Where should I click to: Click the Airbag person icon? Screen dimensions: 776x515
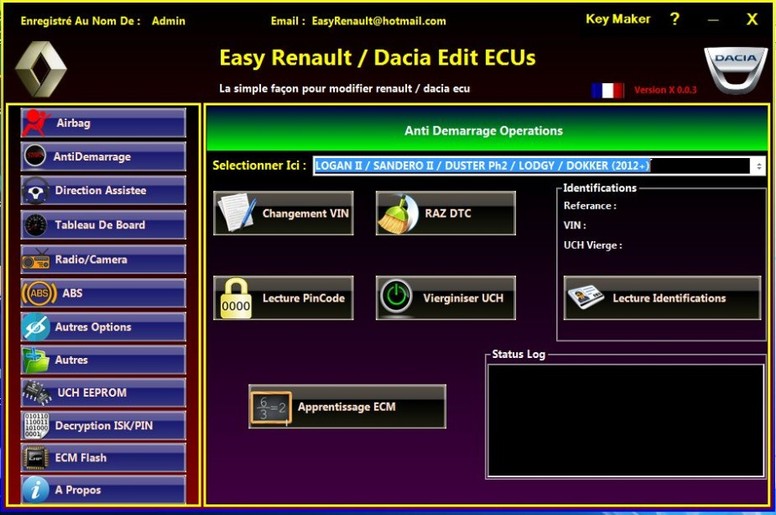[35, 123]
